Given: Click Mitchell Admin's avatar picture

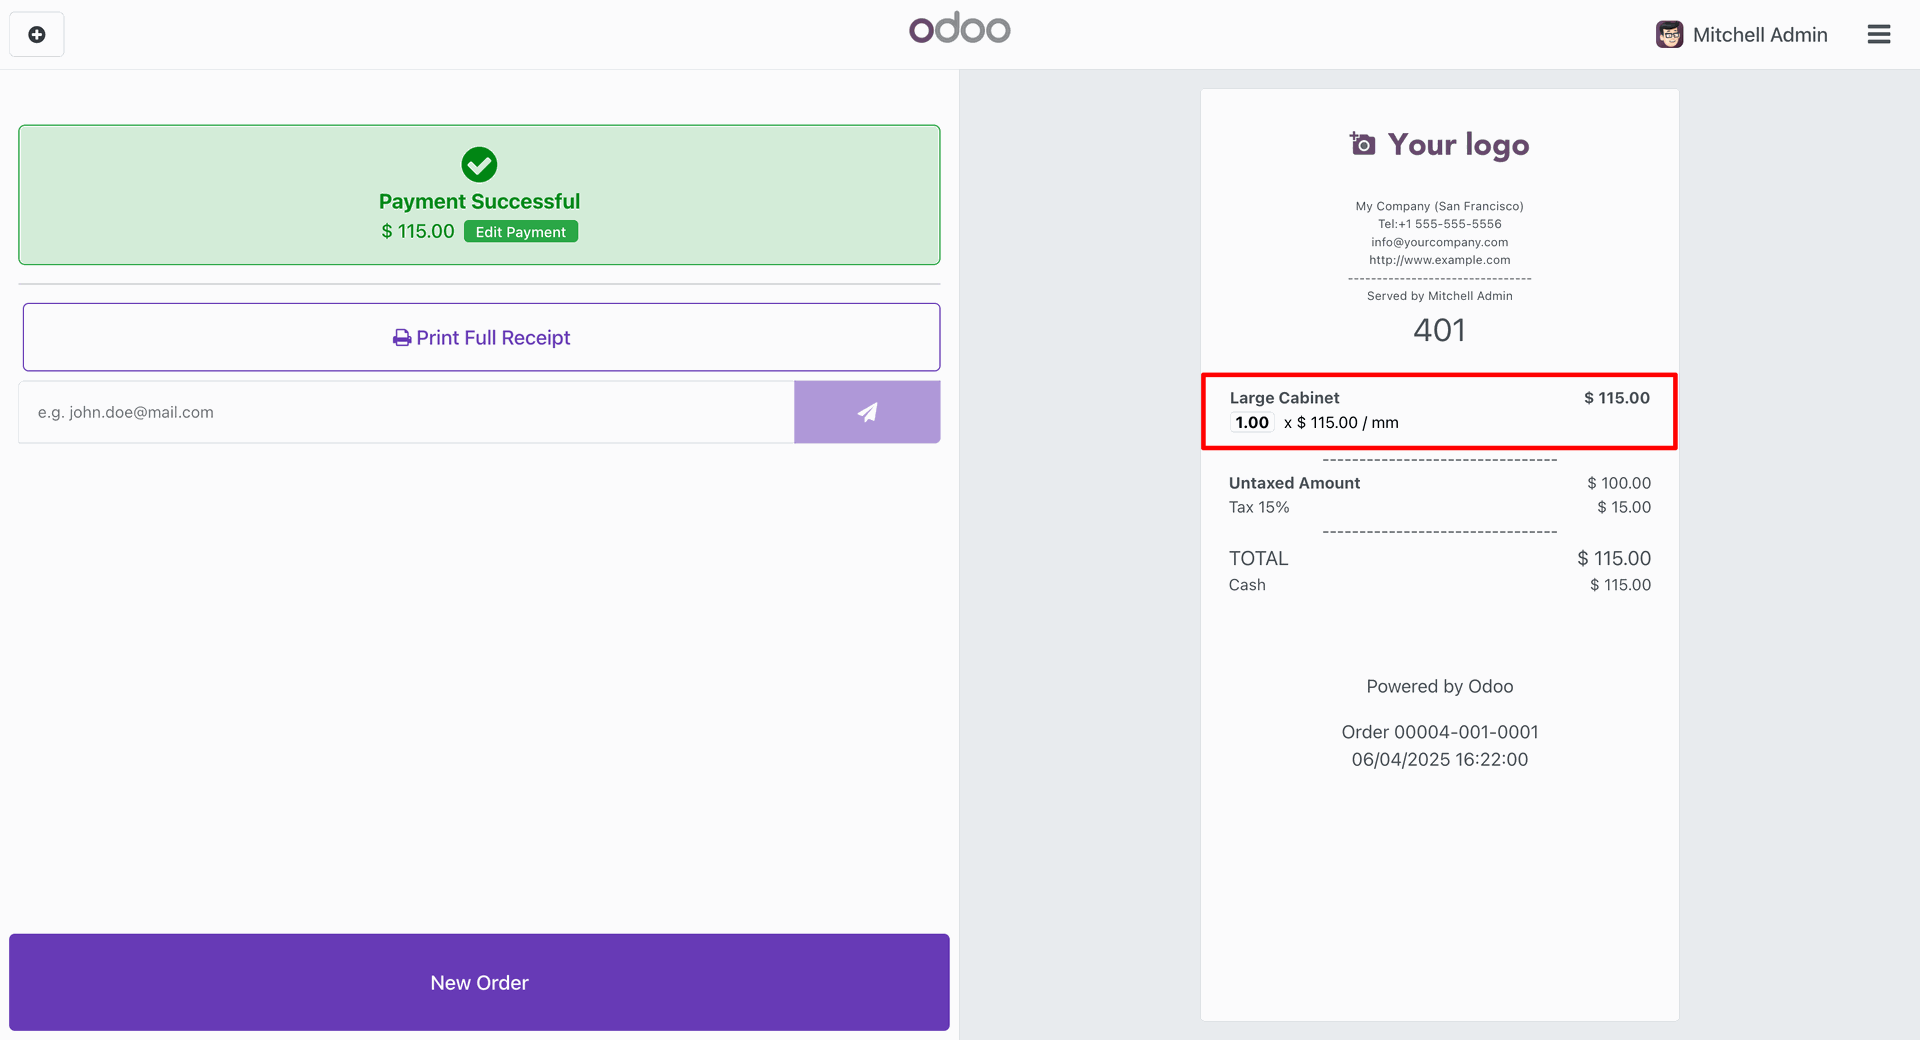Looking at the screenshot, I should coord(1669,35).
